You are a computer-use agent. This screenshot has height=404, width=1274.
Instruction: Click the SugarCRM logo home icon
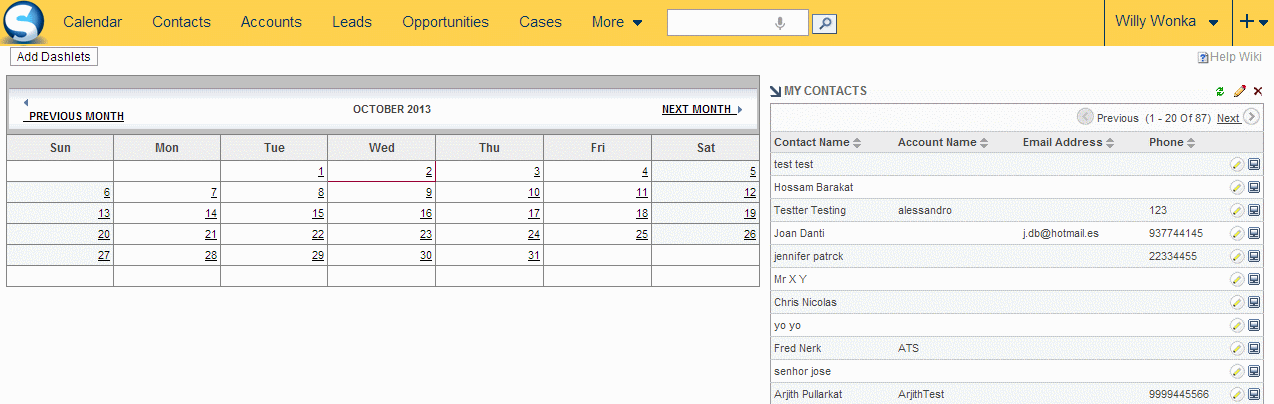click(24, 22)
